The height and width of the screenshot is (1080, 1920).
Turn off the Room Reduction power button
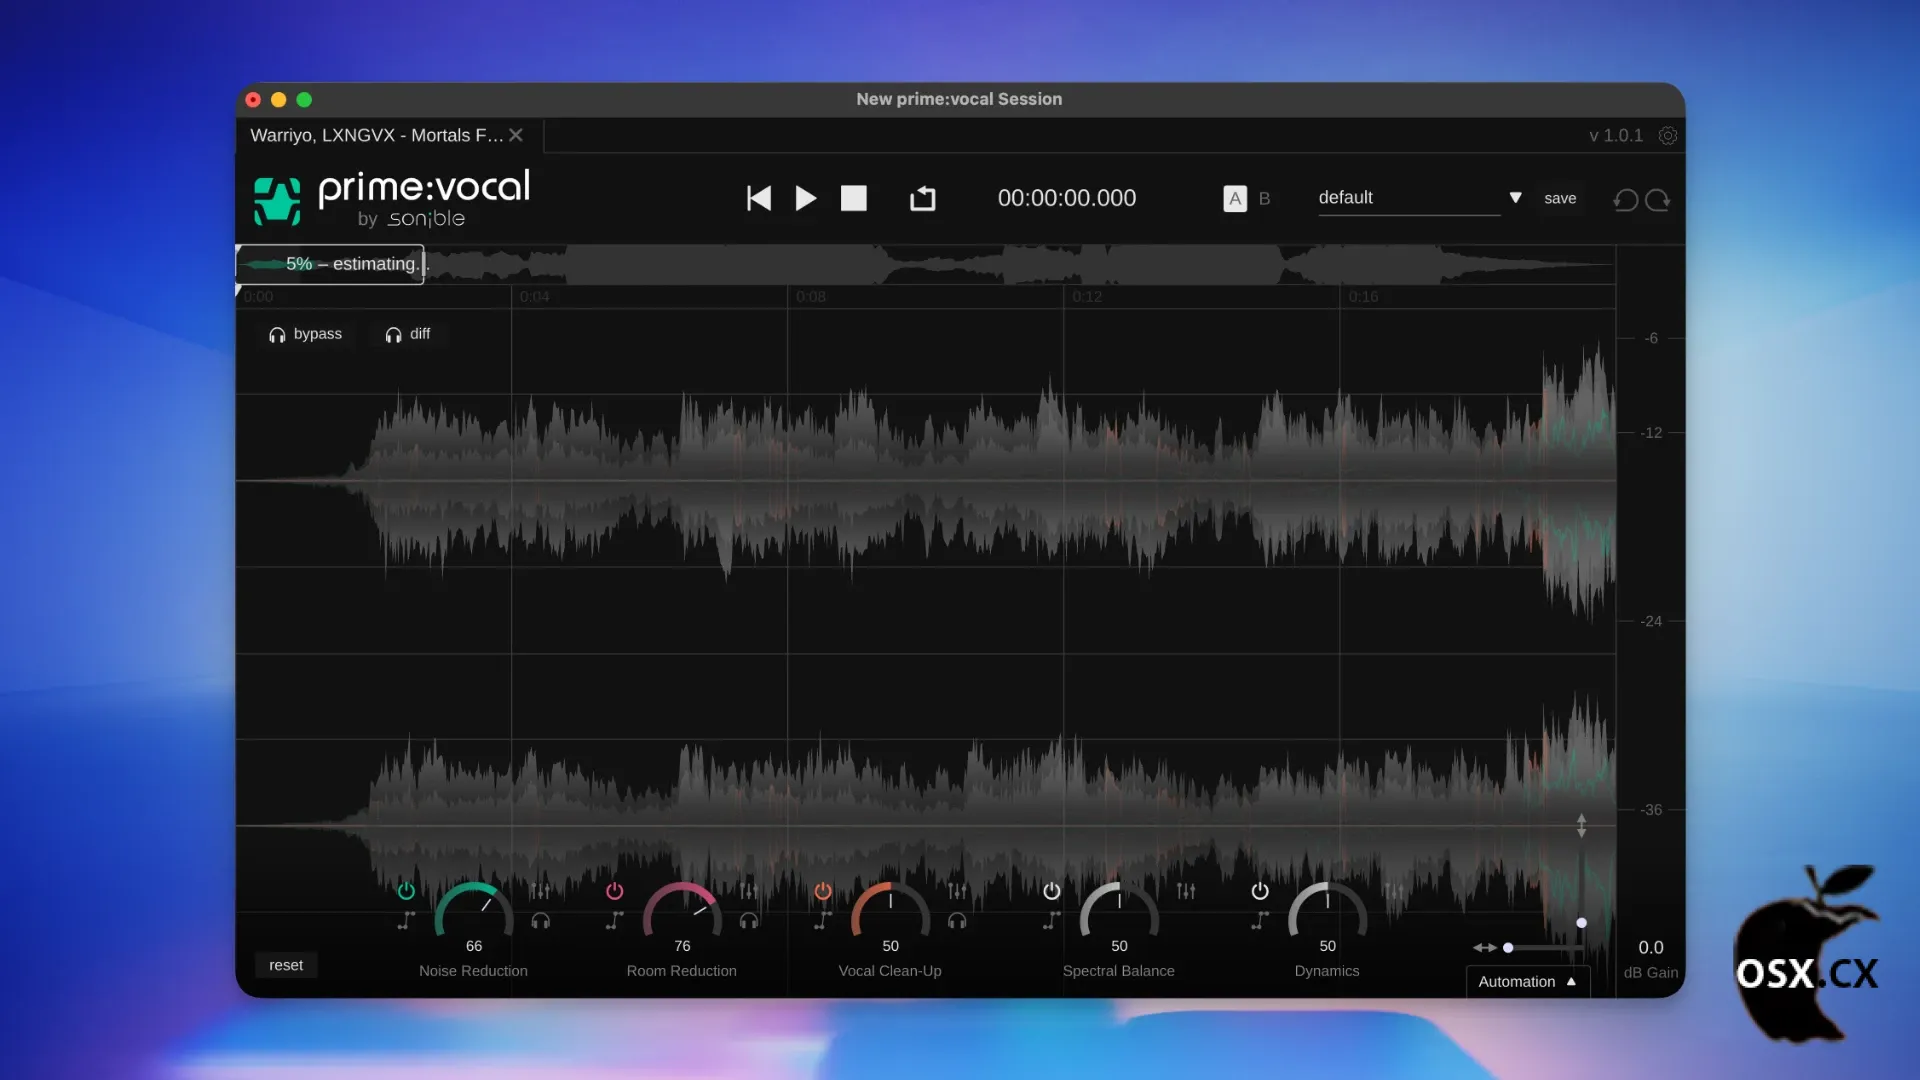pos(614,890)
